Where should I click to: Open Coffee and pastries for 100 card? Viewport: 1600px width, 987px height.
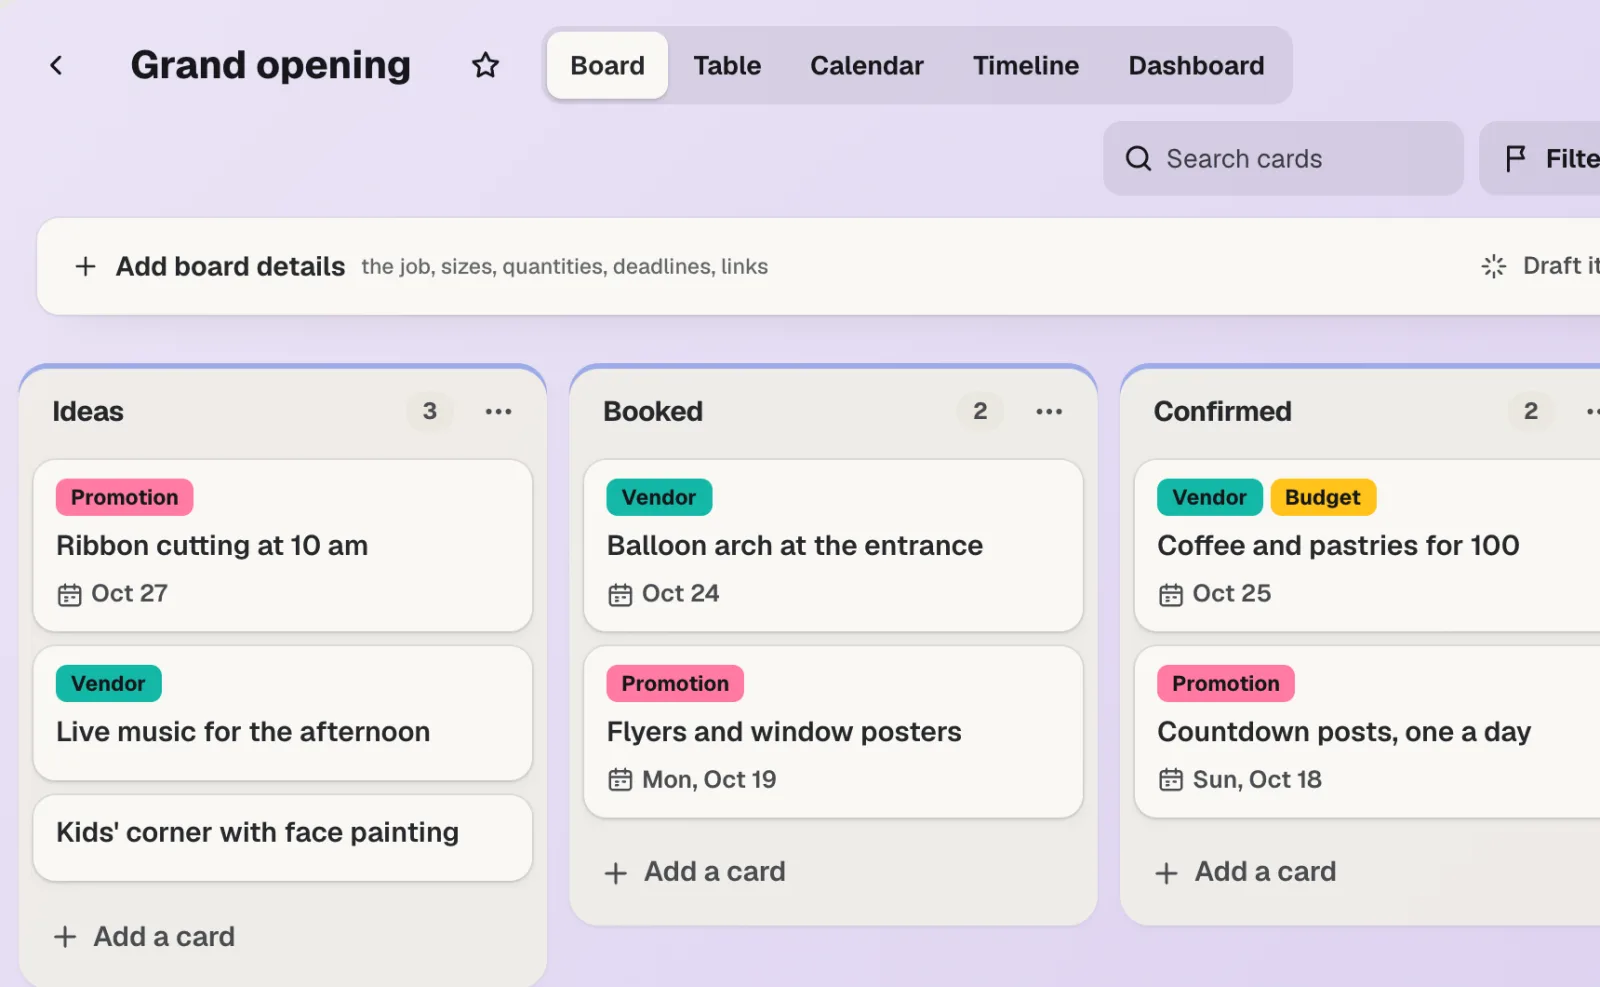click(1367, 546)
